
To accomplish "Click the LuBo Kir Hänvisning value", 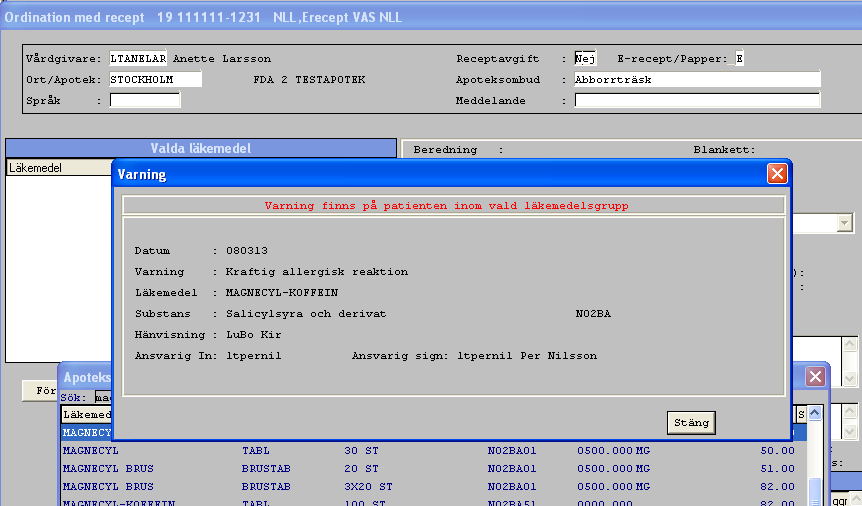I will click(x=253, y=334).
